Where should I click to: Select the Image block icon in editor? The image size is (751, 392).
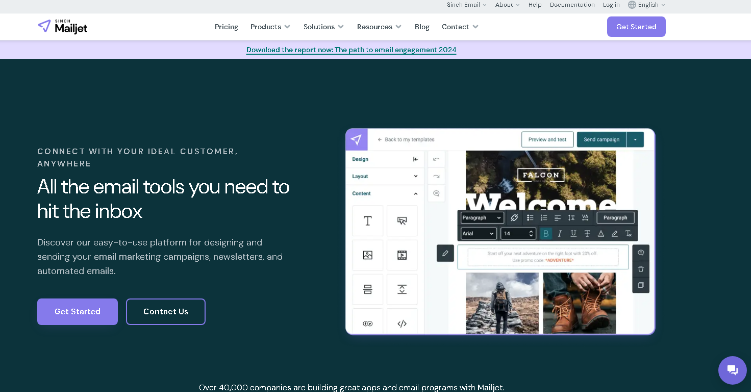coord(367,255)
